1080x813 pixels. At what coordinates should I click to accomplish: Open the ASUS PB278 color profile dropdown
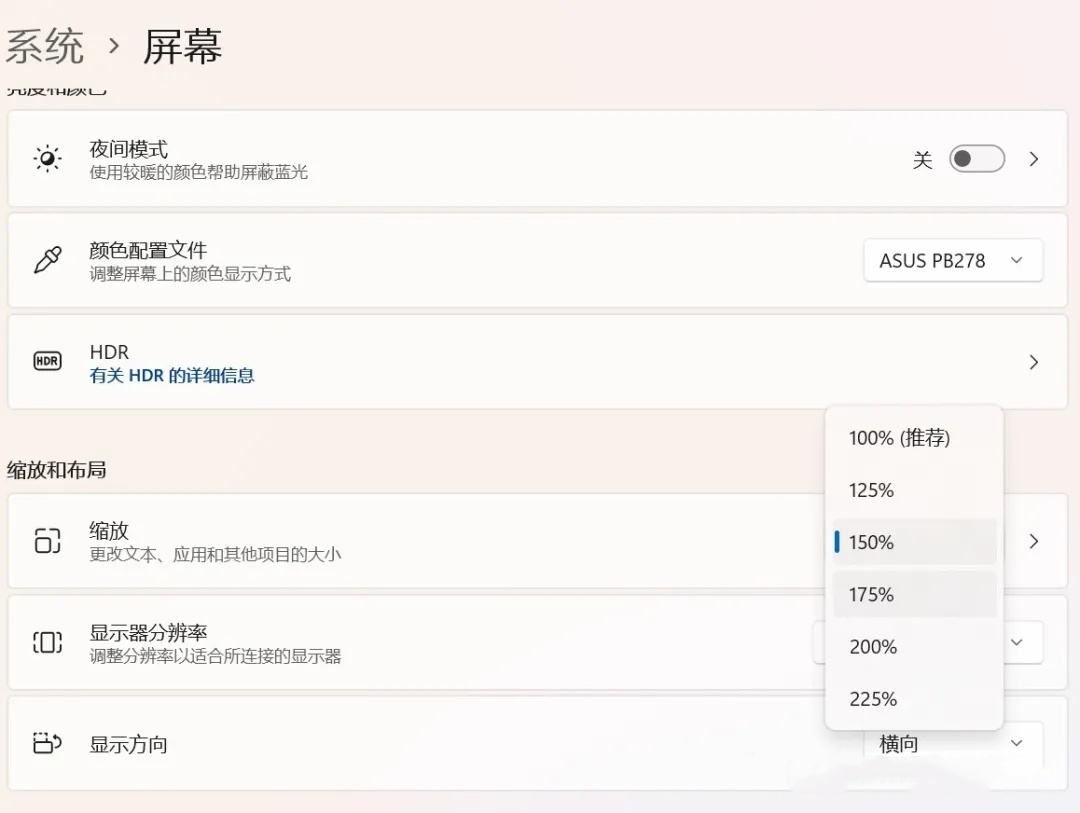click(953, 260)
